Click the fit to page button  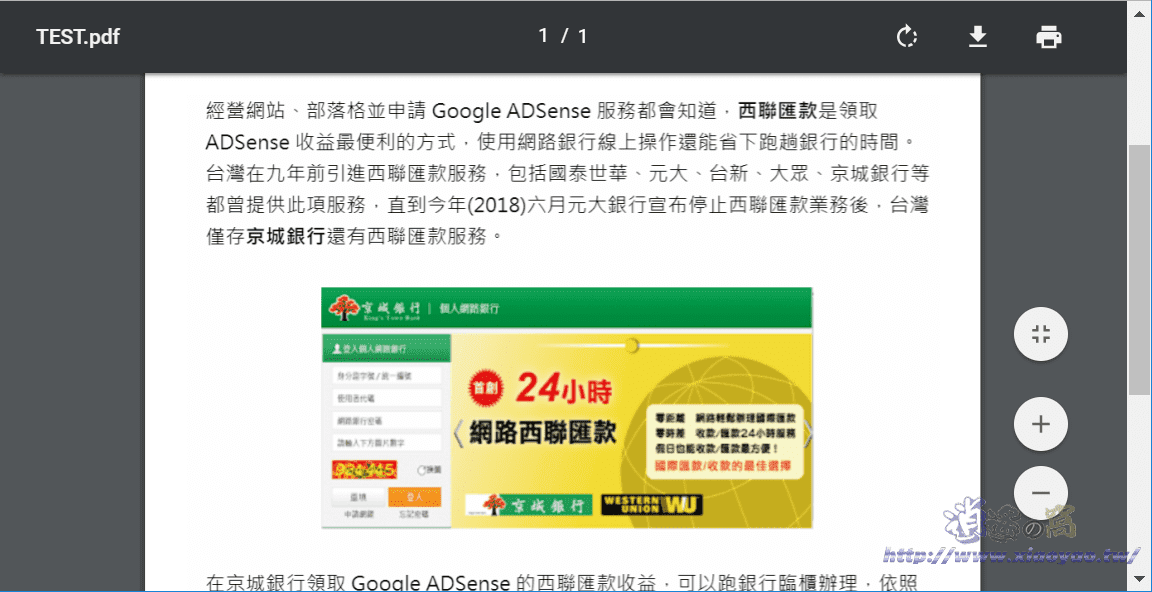1040,334
